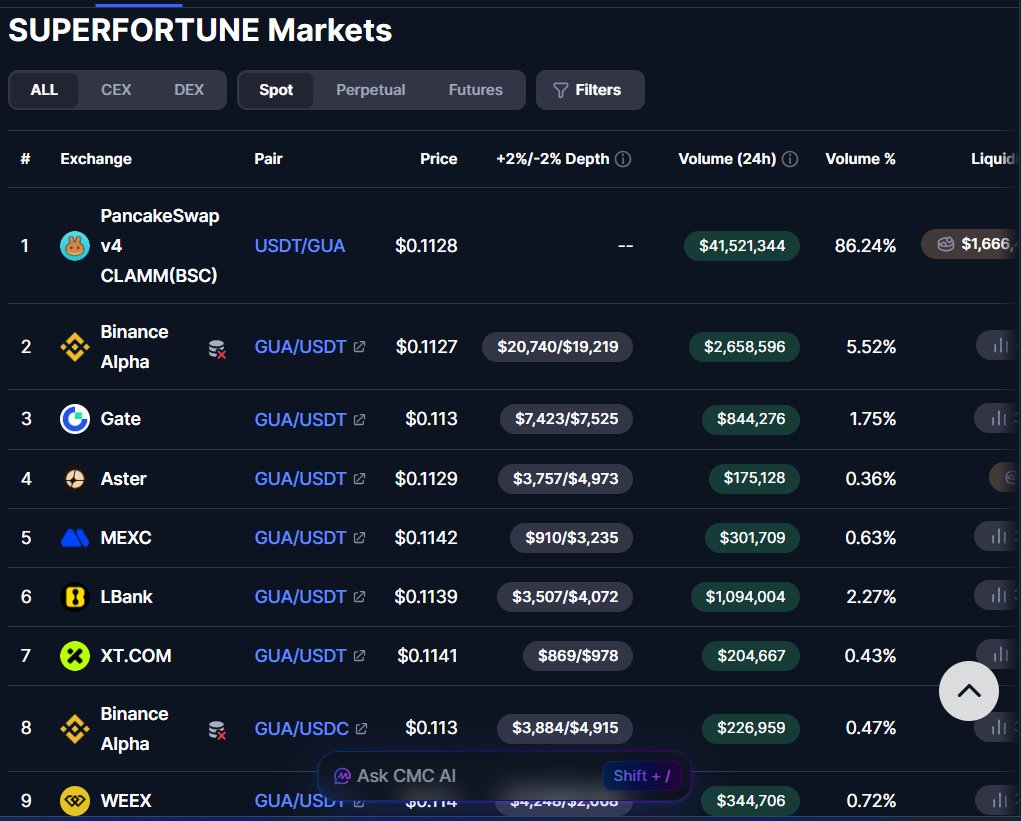Open external link icon for GUA/USDC pair

tap(361, 729)
